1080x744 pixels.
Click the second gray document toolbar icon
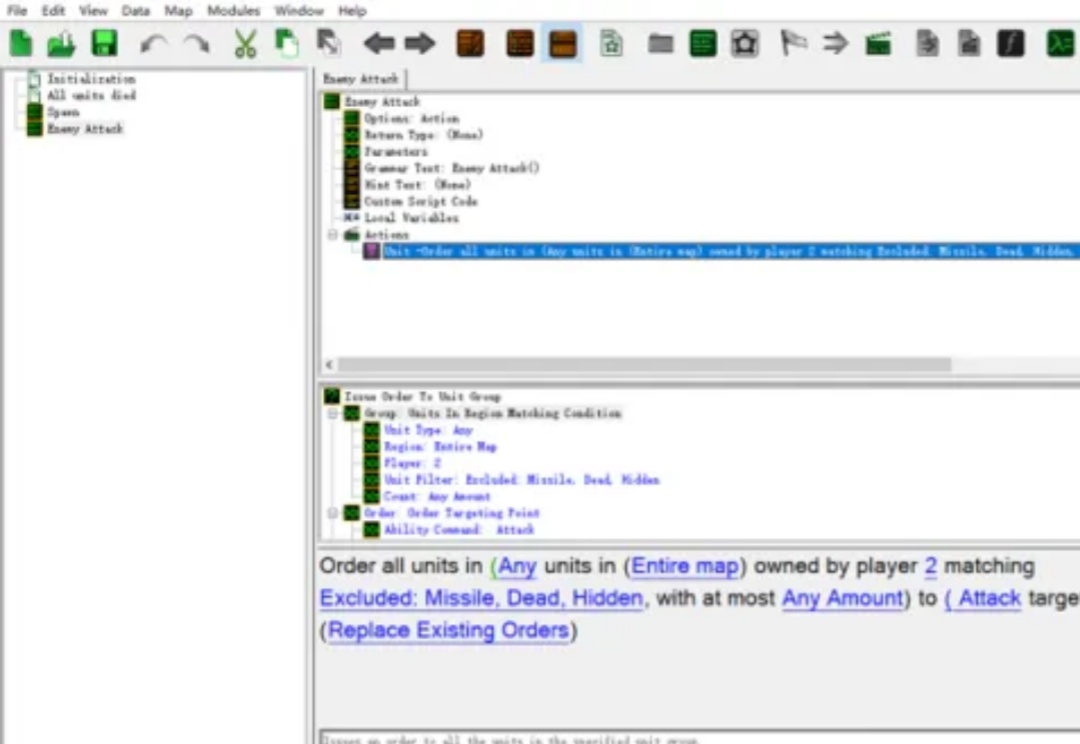pos(969,43)
